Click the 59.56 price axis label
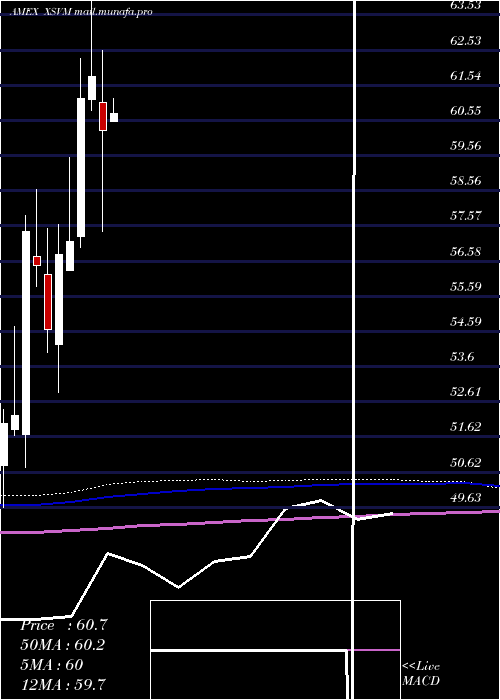Viewport: 500px width, 700px height. click(x=466, y=146)
